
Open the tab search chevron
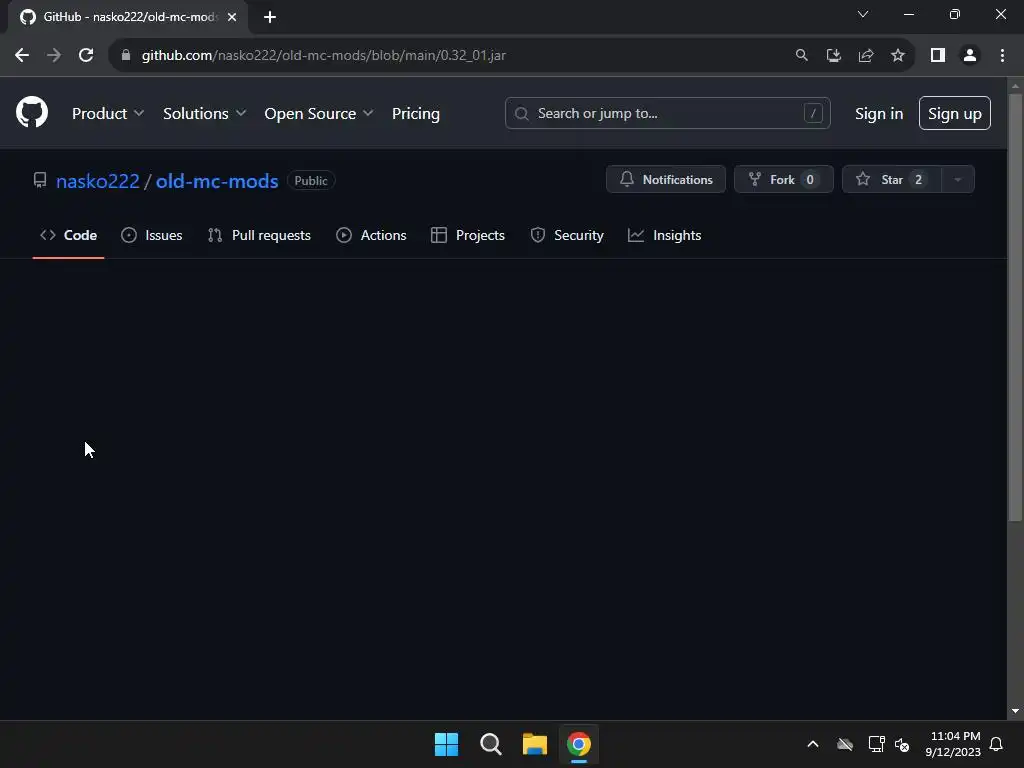pyautogui.click(x=863, y=14)
